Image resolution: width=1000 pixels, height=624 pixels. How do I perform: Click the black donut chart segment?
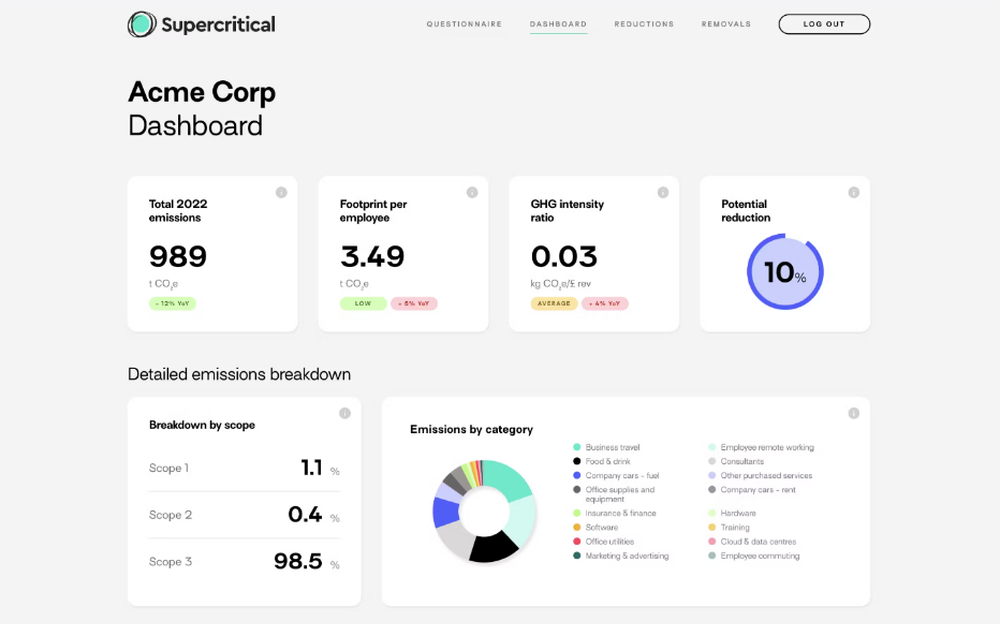coord(492,547)
